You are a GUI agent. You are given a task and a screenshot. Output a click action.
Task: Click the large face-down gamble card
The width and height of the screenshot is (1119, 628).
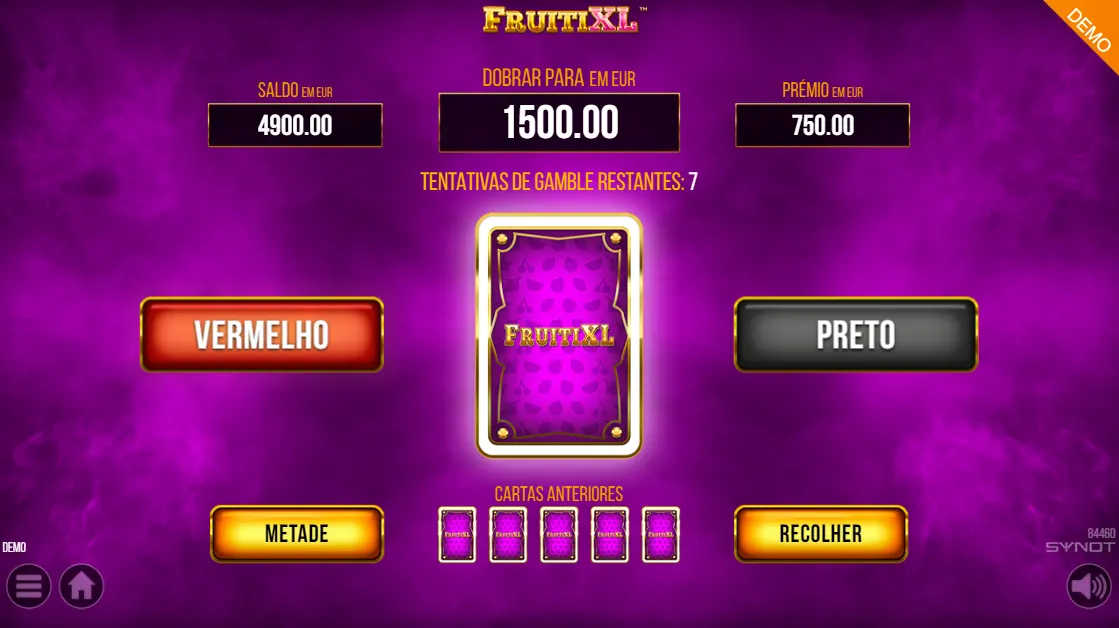pyautogui.click(x=559, y=335)
